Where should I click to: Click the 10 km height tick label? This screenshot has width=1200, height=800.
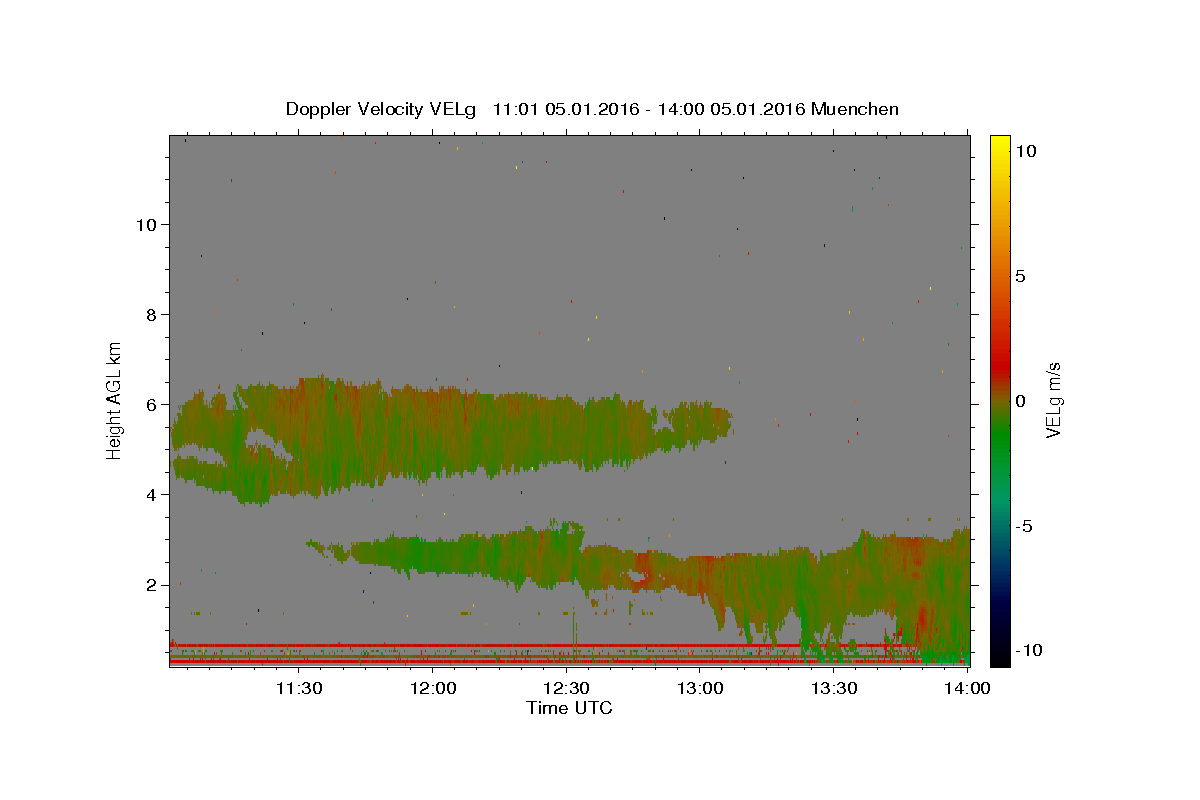[146, 224]
